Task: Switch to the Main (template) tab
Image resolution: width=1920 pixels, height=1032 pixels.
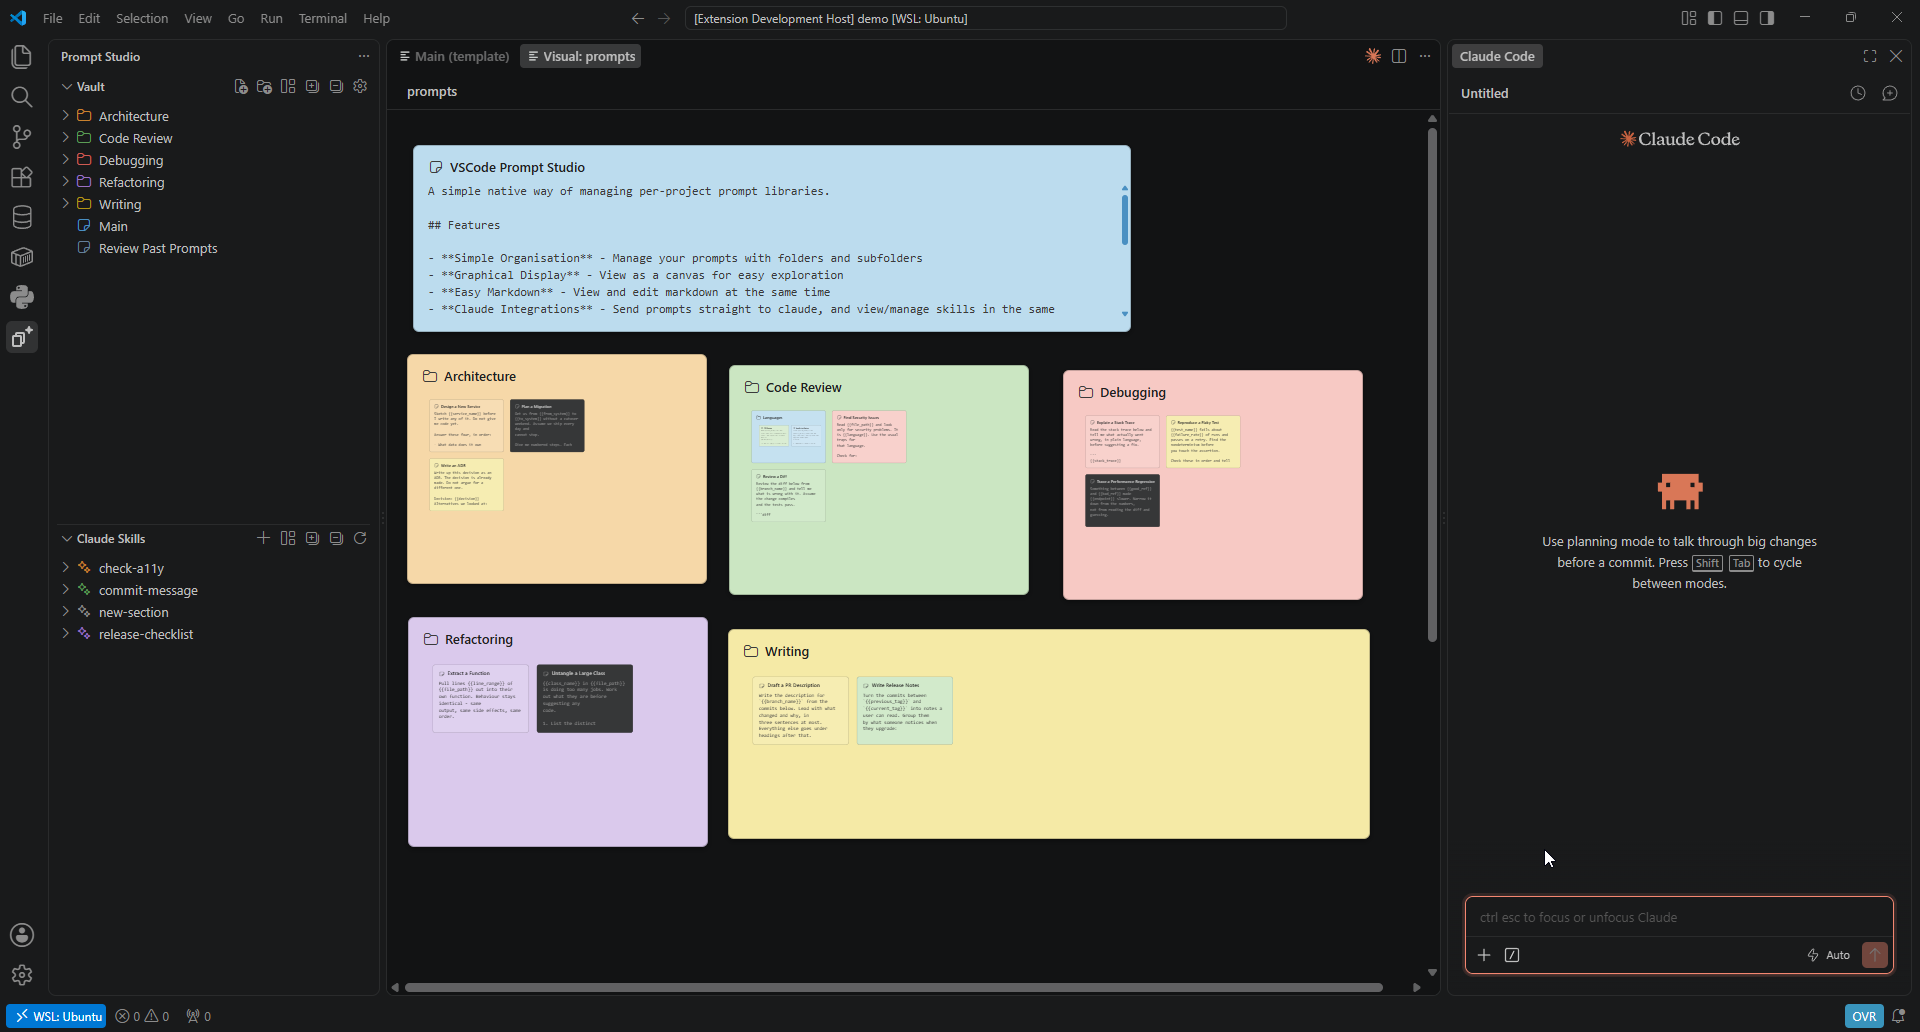Action: [x=454, y=56]
